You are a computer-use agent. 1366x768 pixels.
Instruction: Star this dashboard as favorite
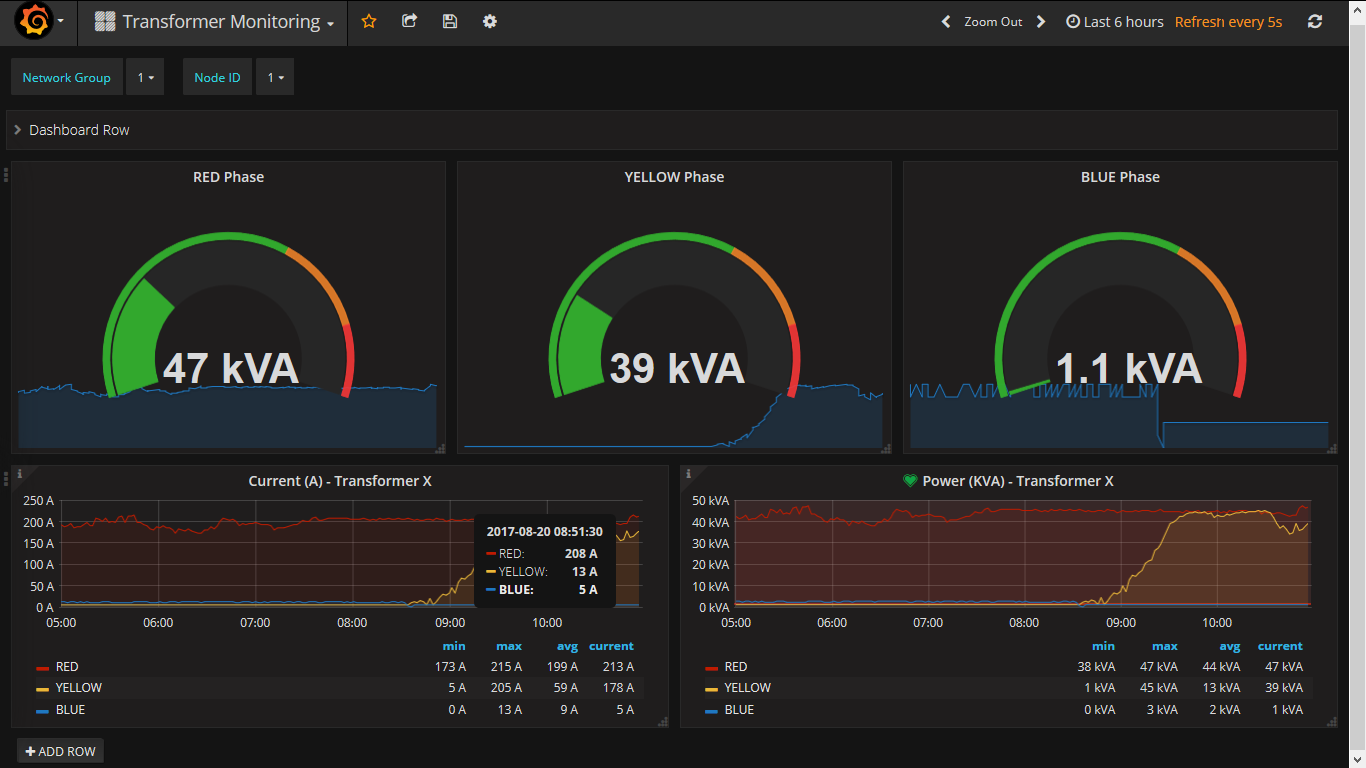[369, 21]
